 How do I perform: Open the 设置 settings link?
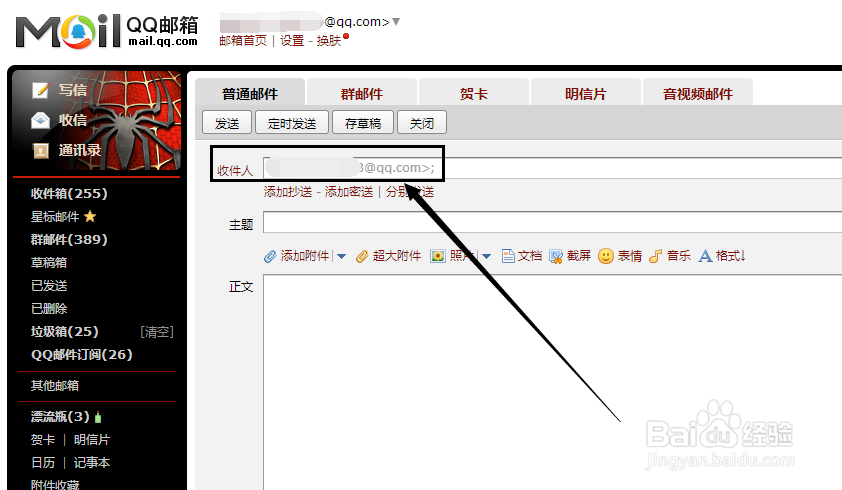click(292, 41)
